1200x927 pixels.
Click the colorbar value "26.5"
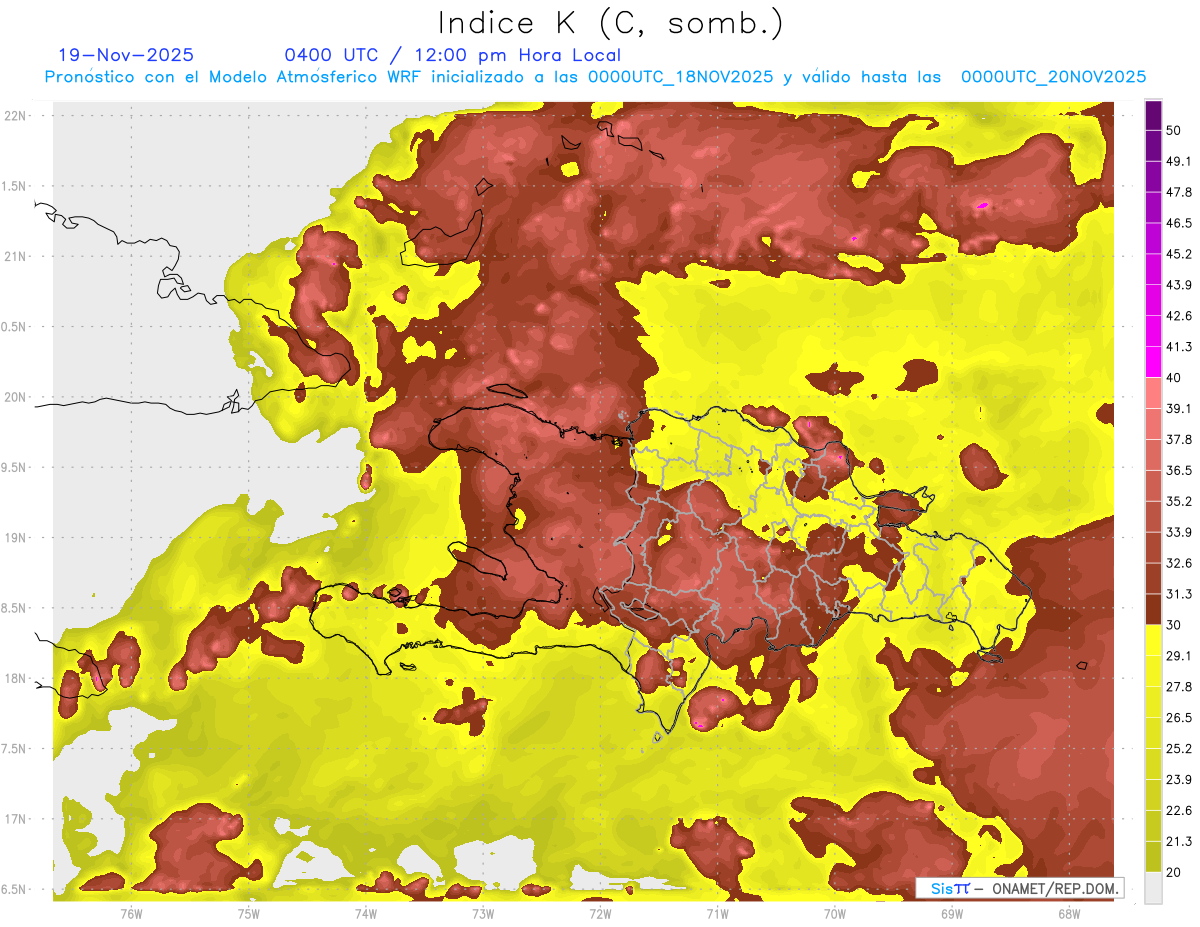1179,718
